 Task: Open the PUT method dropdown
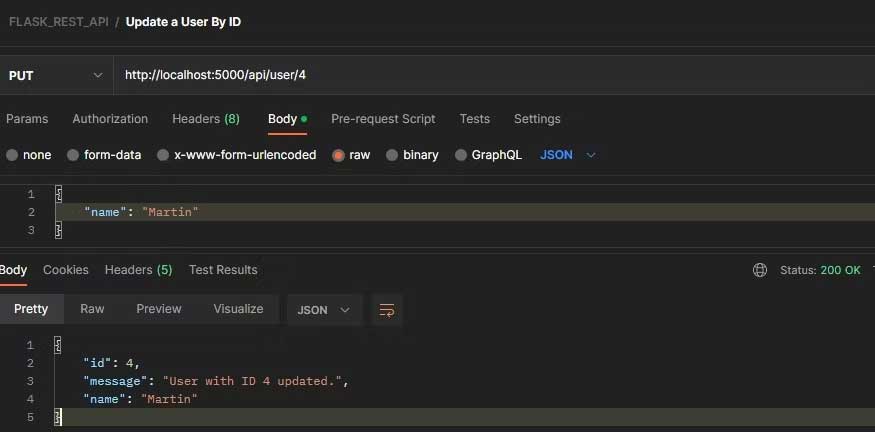click(55, 75)
